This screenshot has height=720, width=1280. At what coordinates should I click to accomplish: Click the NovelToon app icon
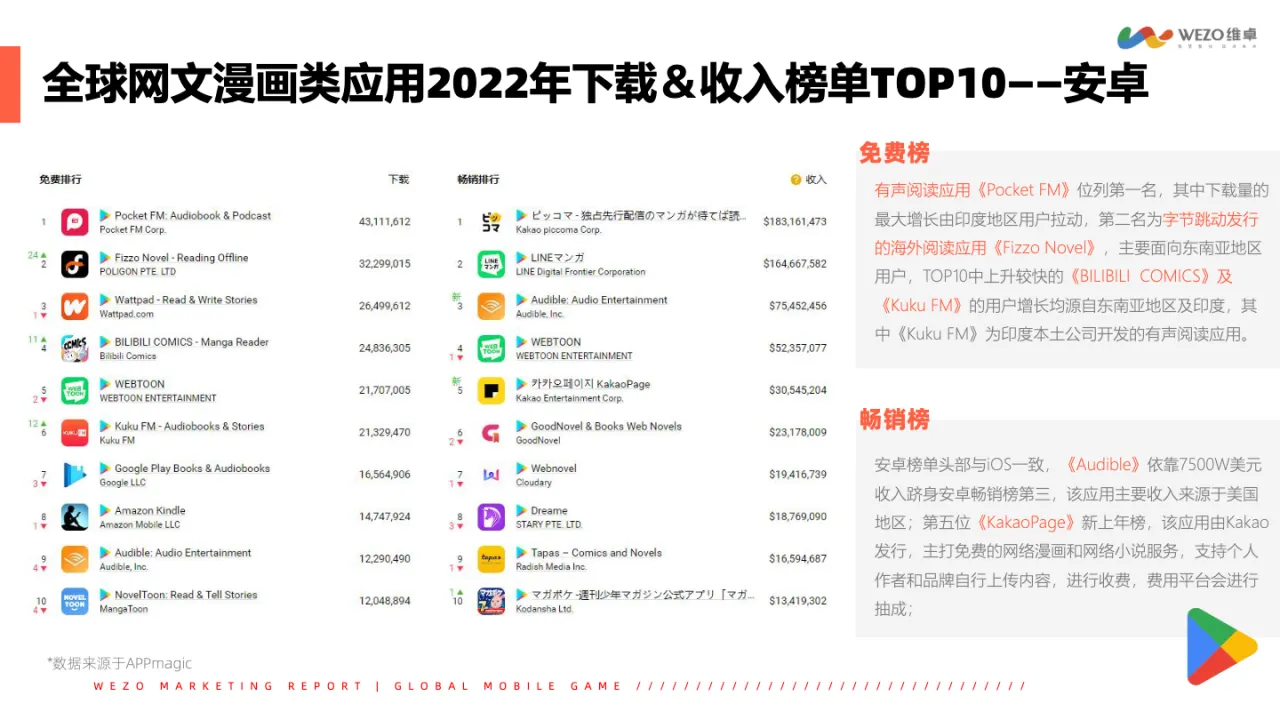74,601
